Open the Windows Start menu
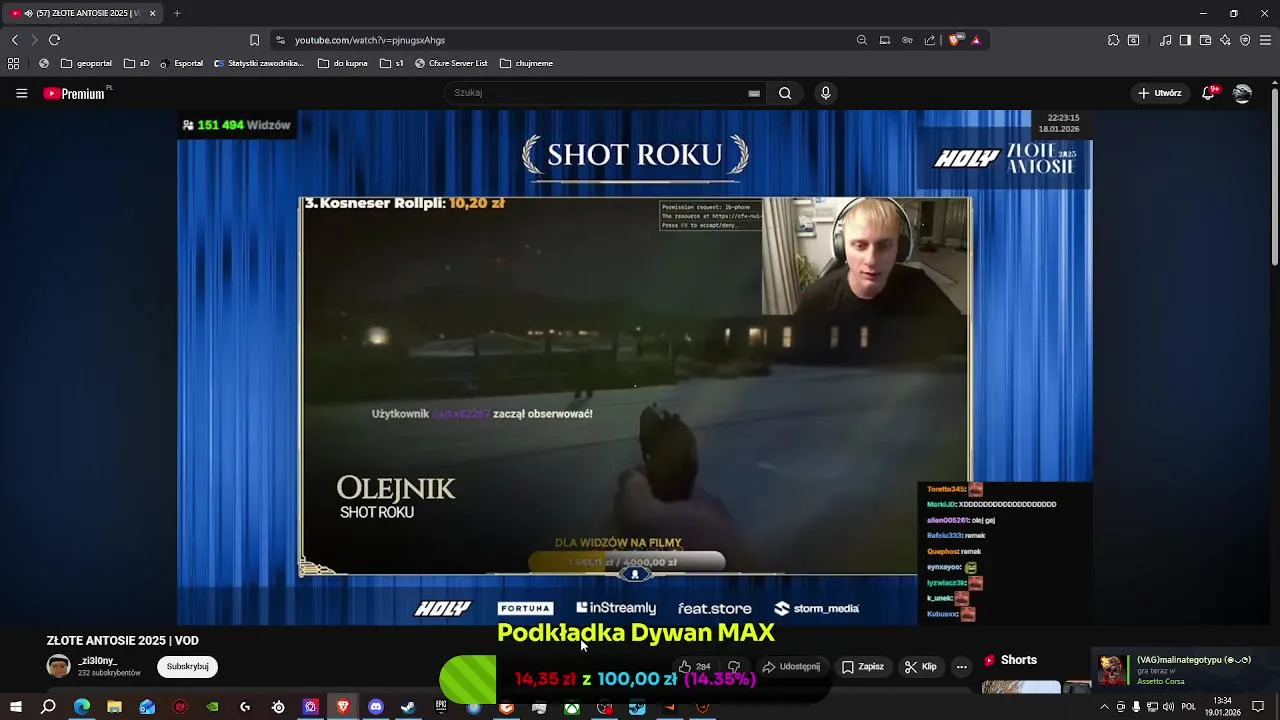 tap(15, 707)
